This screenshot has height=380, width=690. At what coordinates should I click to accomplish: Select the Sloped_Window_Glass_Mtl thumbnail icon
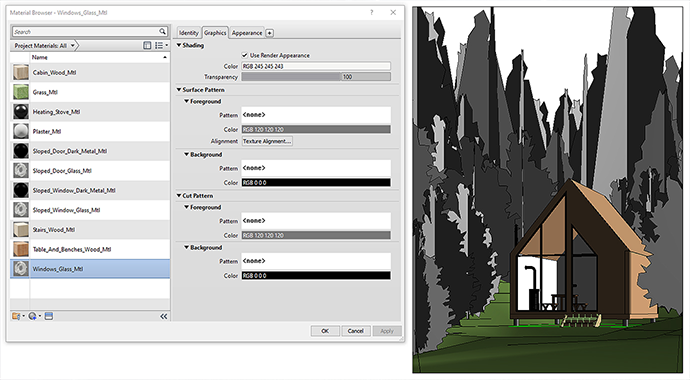pyautogui.click(x=21, y=210)
